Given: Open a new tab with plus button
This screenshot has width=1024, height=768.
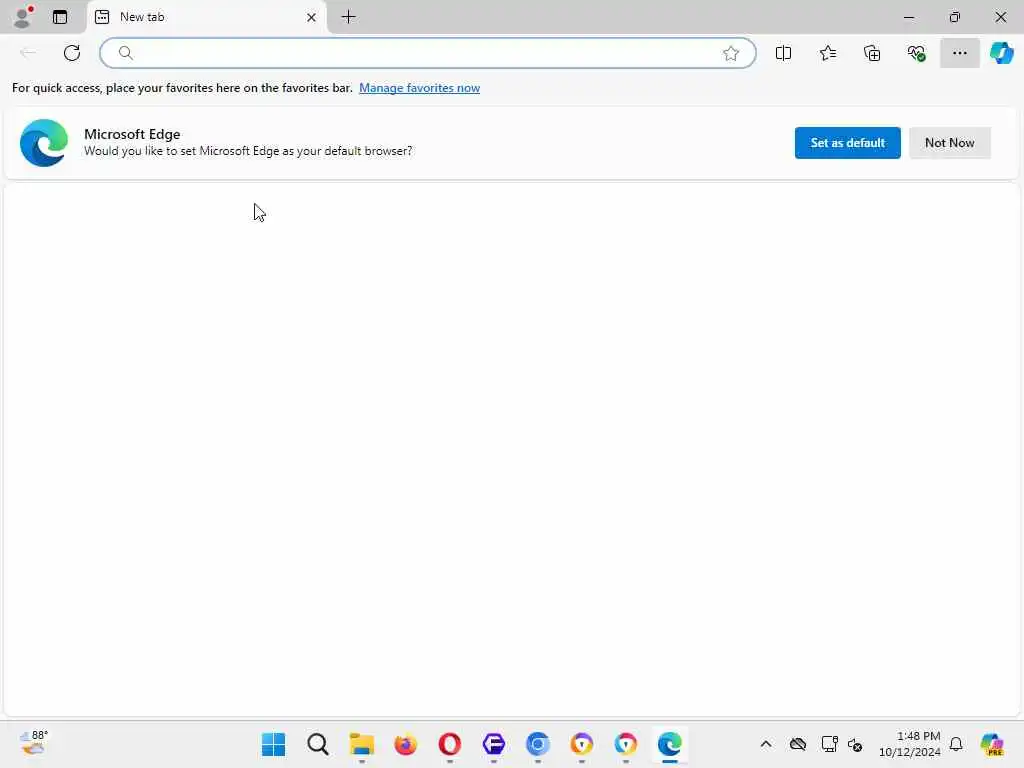Looking at the screenshot, I should tap(349, 17).
